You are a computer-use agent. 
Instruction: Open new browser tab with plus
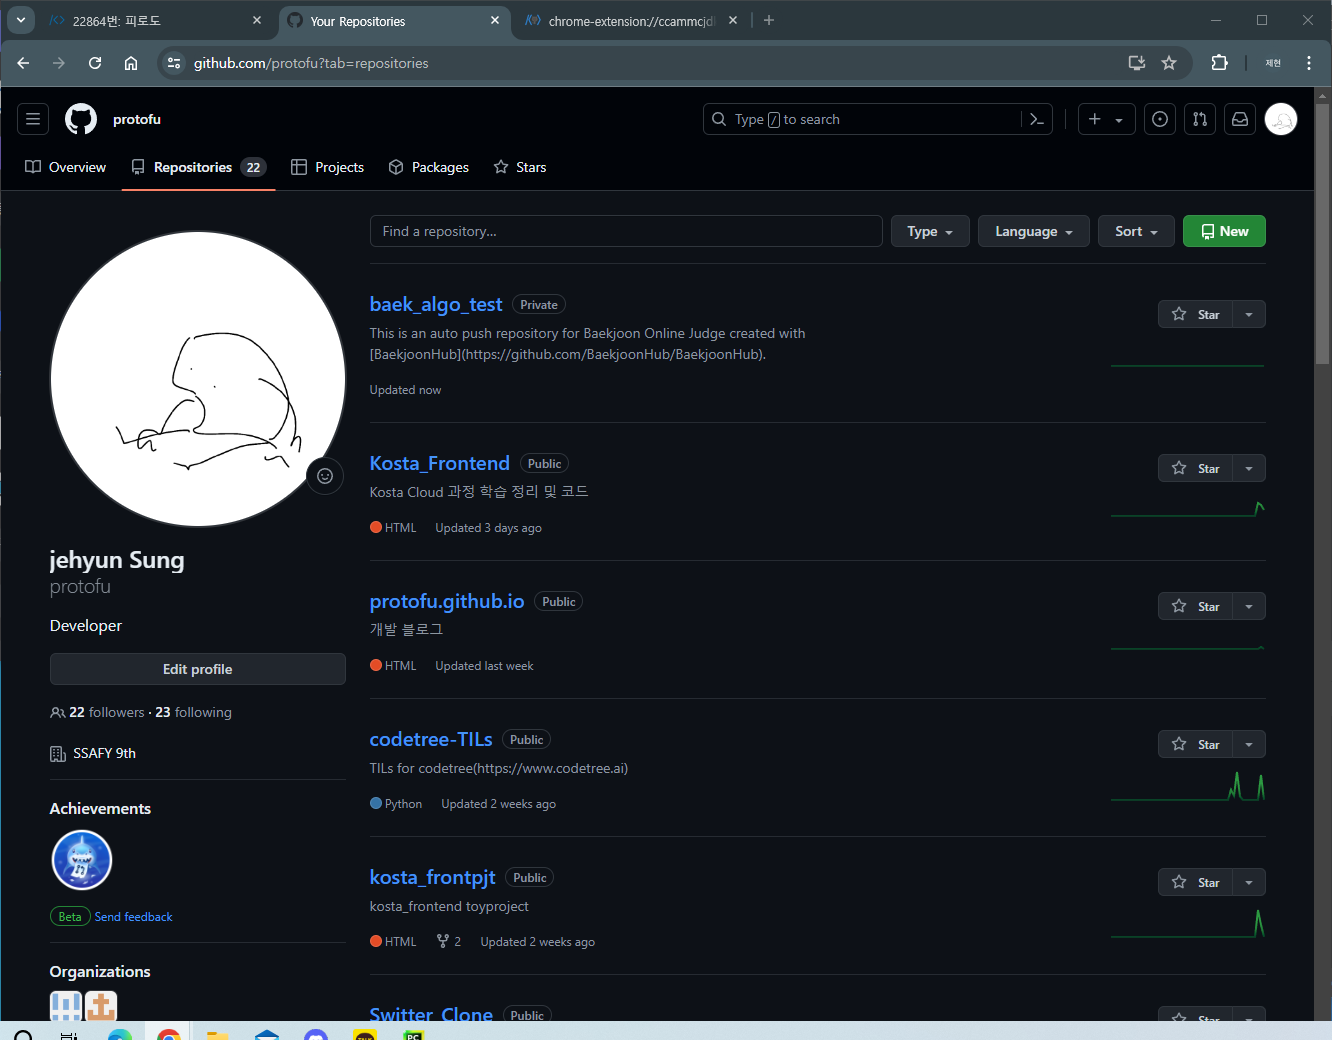click(x=769, y=20)
